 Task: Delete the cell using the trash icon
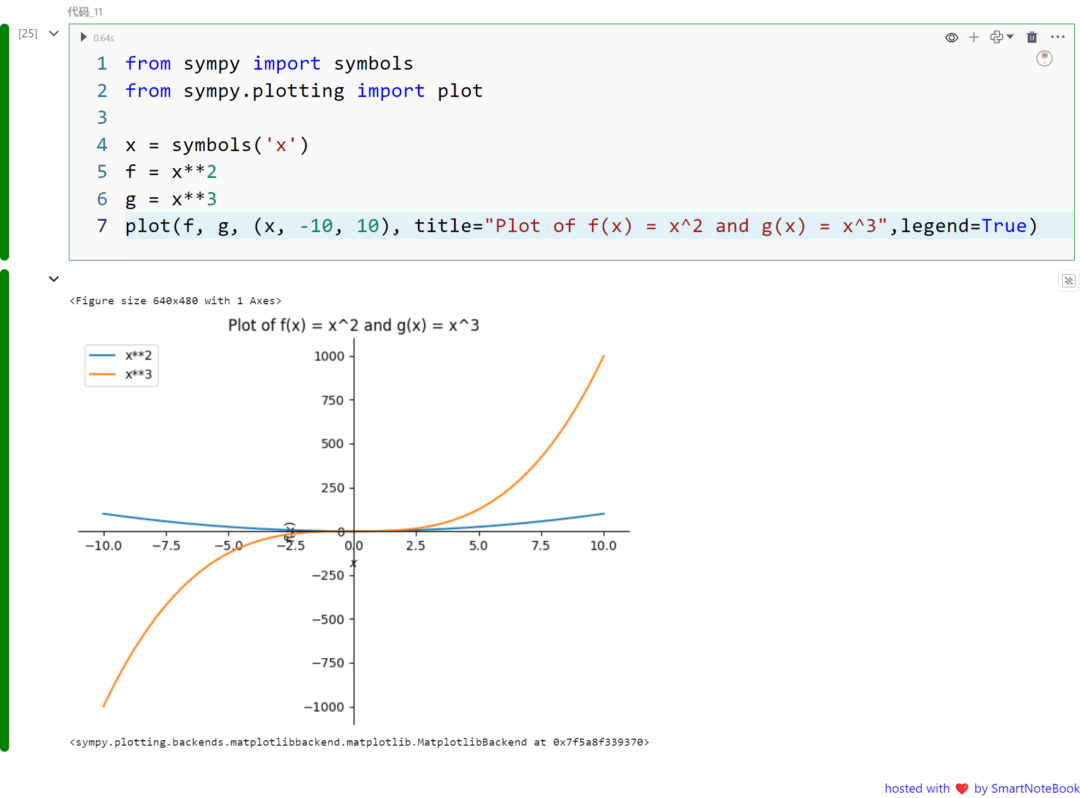tap(1031, 37)
